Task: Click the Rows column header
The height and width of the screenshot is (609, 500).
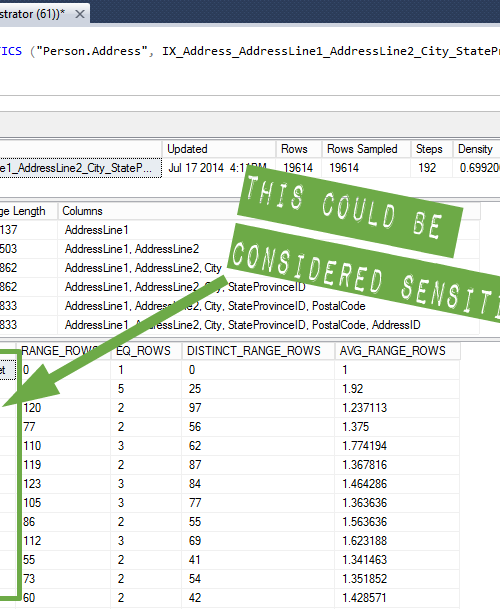Action: point(298,149)
